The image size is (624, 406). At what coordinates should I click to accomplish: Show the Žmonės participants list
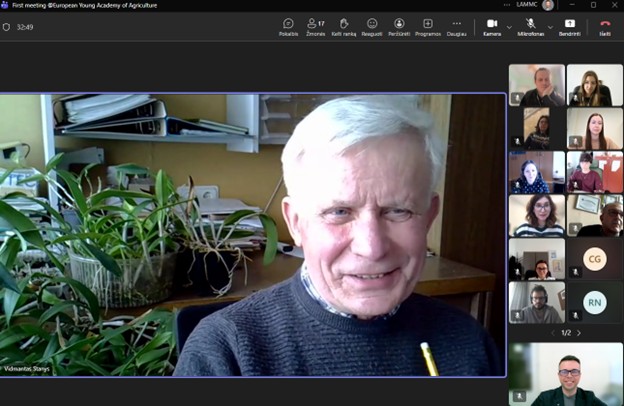tap(315, 26)
